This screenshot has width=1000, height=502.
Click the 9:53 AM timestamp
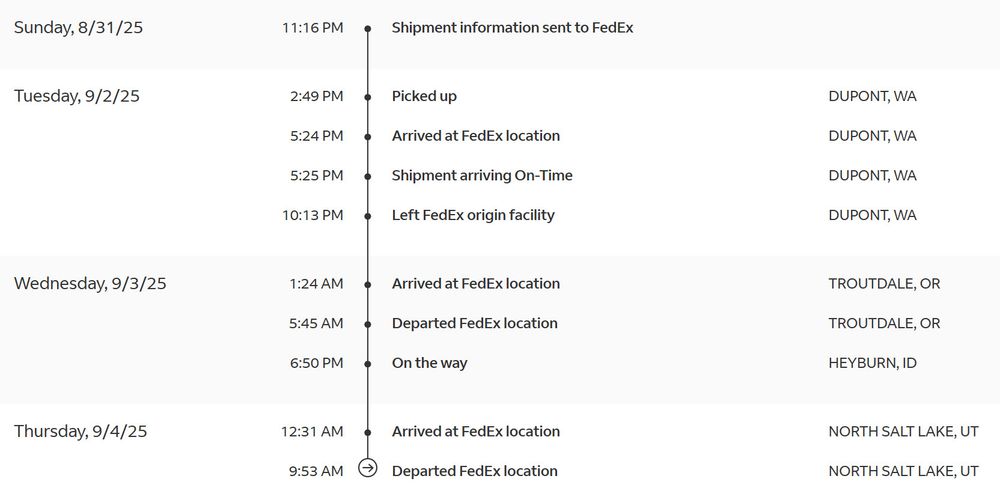[315, 471]
